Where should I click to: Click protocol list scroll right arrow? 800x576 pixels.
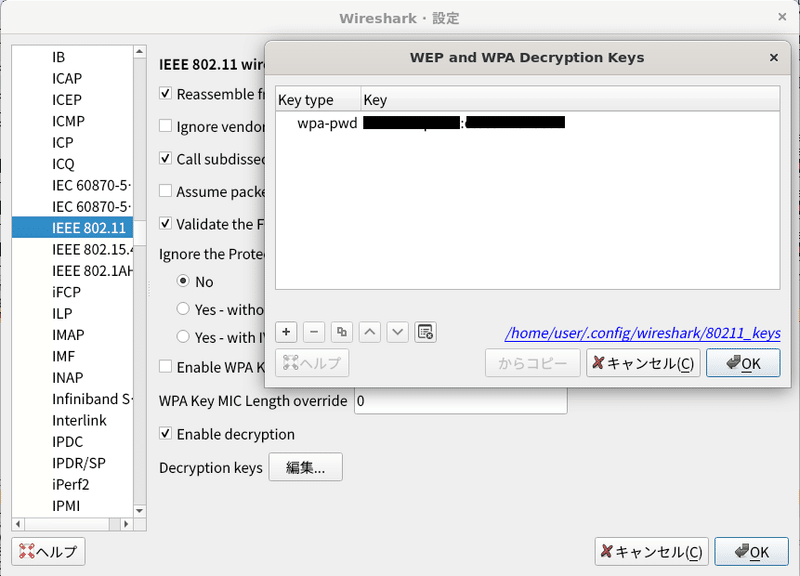point(126,524)
